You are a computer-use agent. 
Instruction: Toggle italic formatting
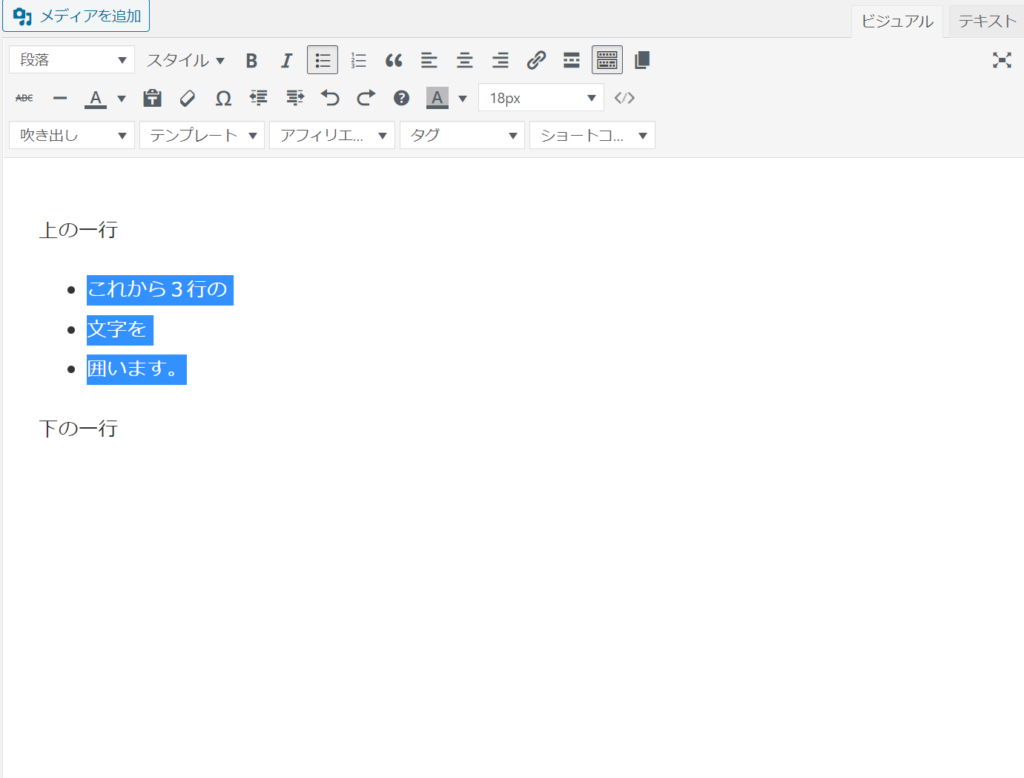[287, 61]
